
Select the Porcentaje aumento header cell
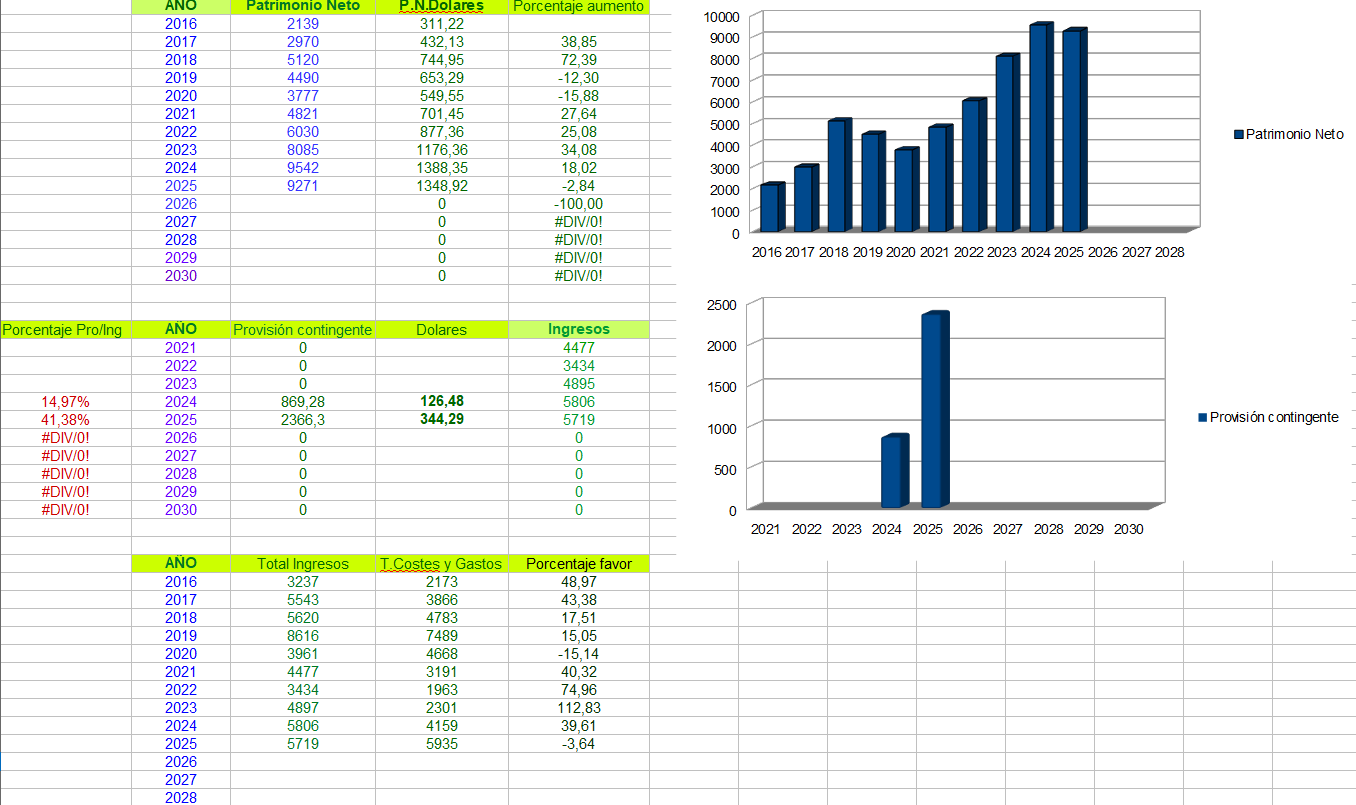(578, 6)
